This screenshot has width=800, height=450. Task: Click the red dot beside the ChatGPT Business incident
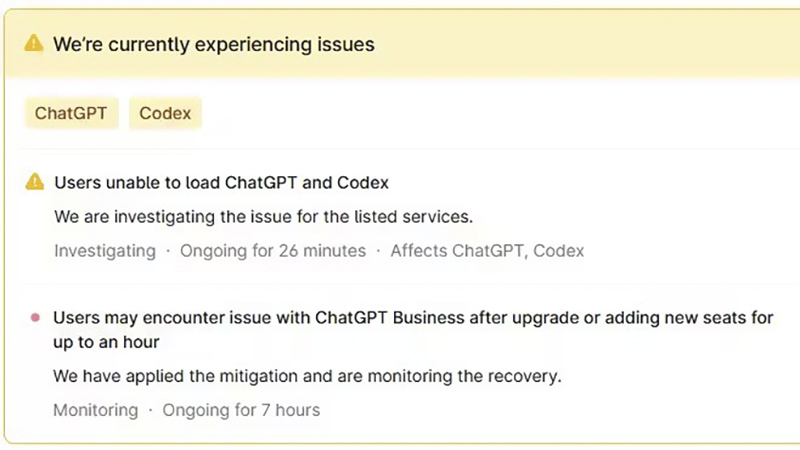[35, 318]
